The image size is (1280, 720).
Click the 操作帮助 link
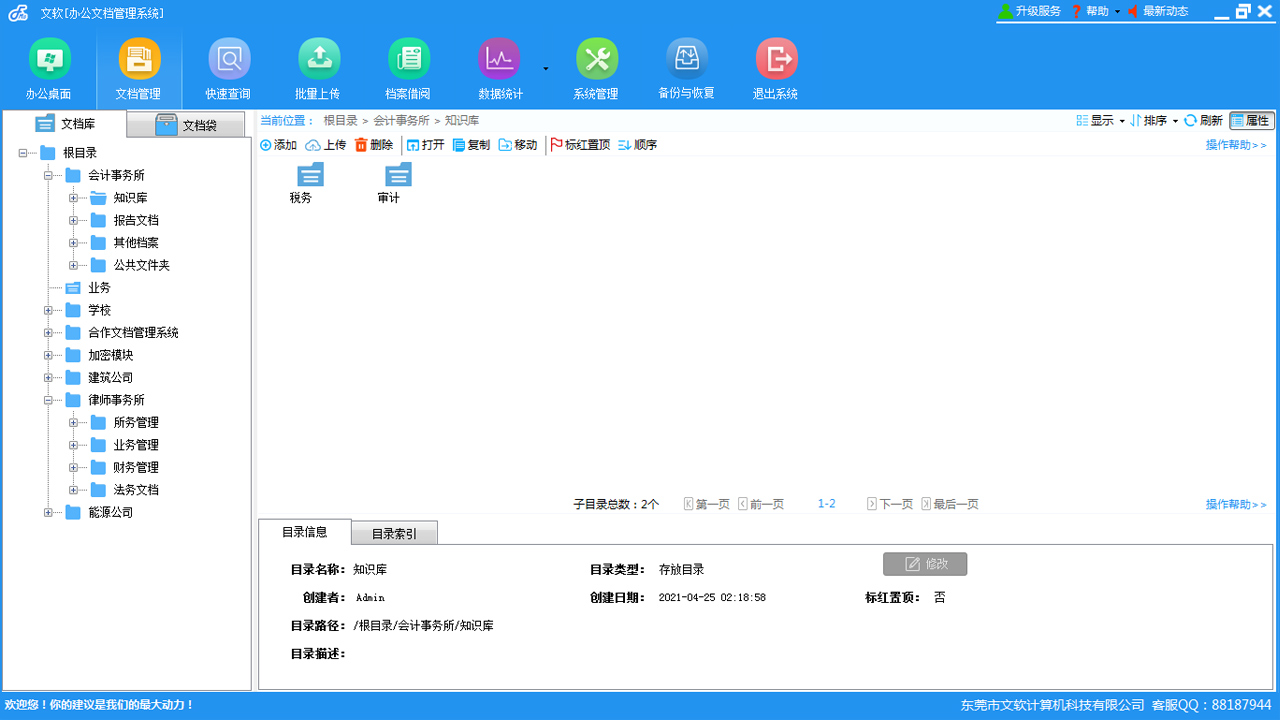point(1231,144)
